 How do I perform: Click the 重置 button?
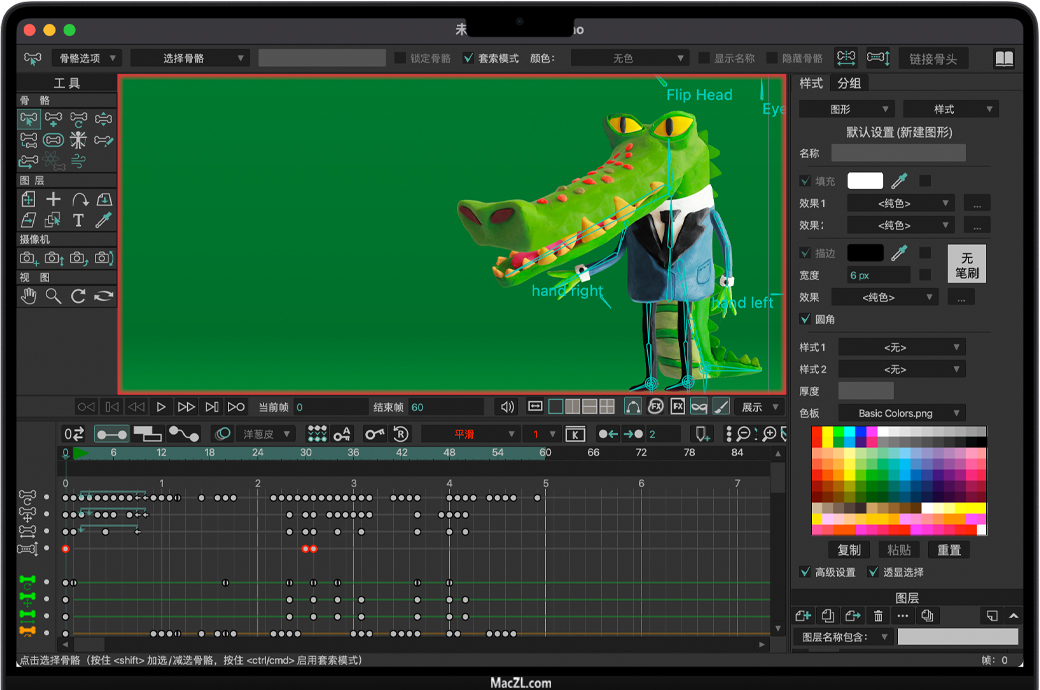click(x=948, y=550)
